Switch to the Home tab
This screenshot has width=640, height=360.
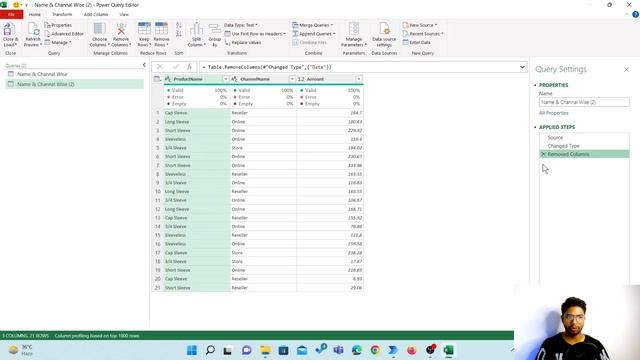35,14
